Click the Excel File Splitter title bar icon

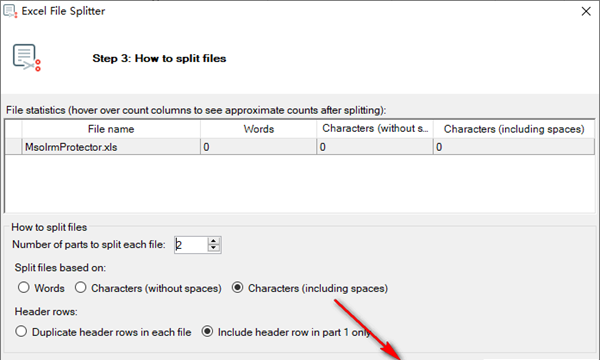(x=10, y=11)
